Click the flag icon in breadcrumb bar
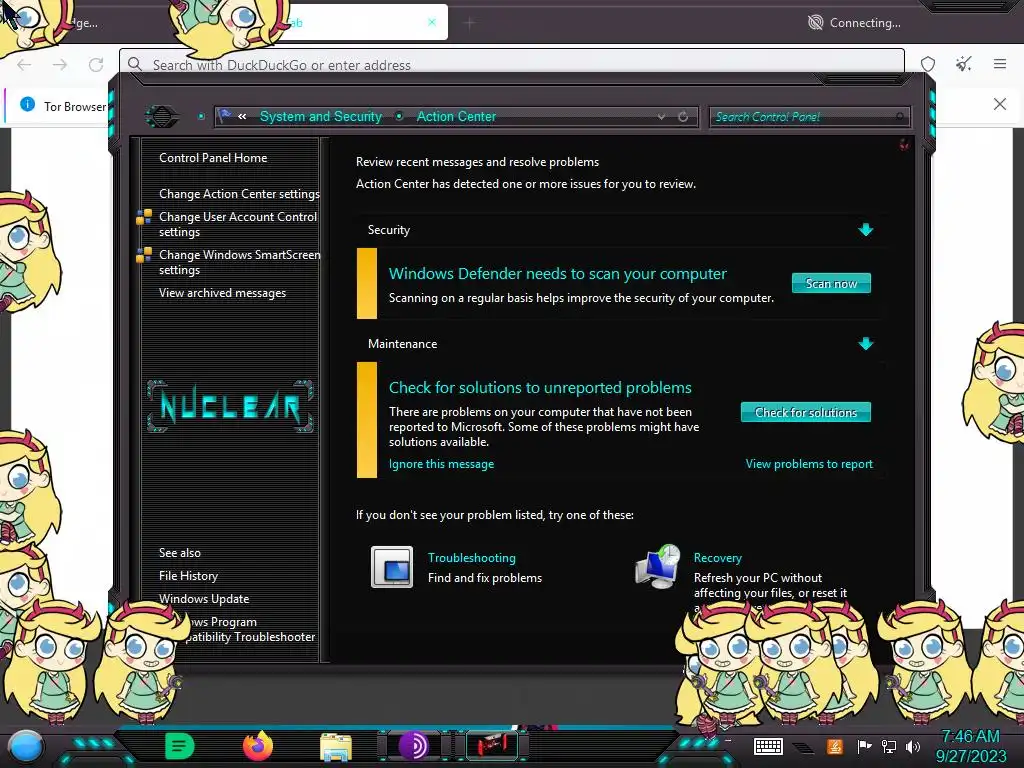Viewport: 1024px width, 768px height. (x=225, y=116)
